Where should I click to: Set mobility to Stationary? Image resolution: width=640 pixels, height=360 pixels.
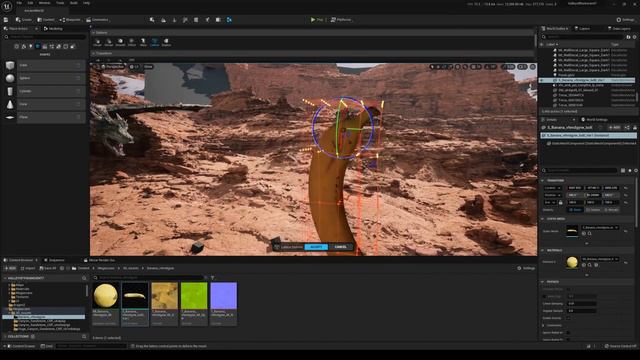(593, 210)
